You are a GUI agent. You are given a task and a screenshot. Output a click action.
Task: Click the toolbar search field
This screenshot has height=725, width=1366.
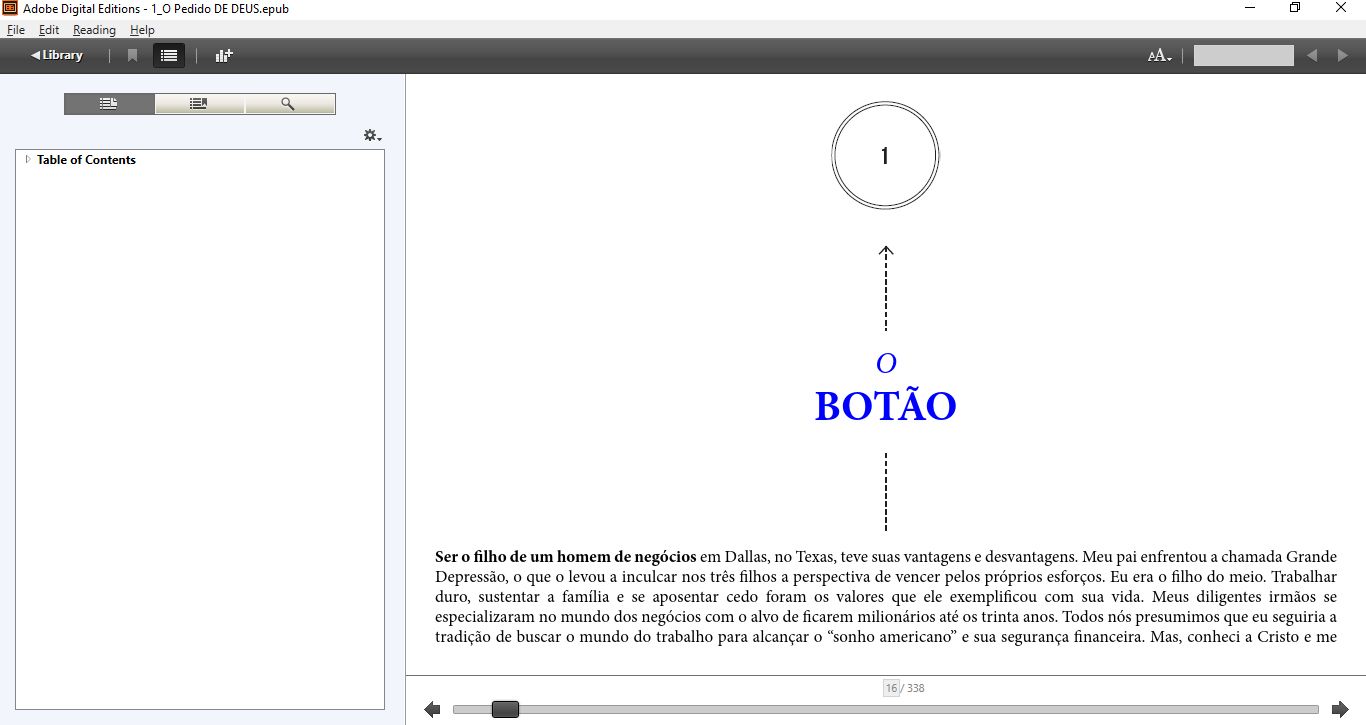click(x=1243, y=56)
